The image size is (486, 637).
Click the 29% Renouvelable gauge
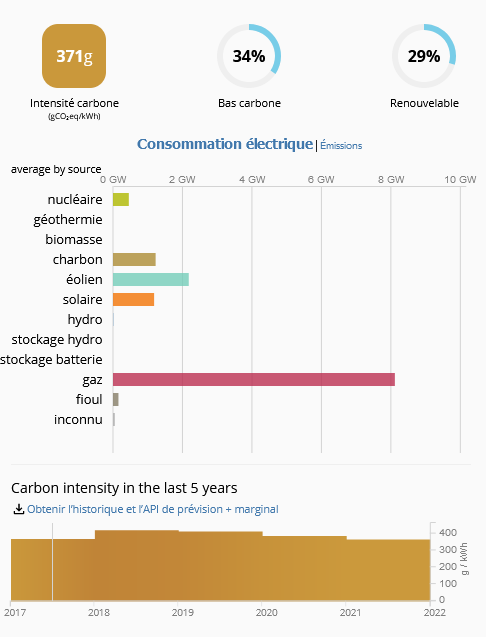point(424,56)
